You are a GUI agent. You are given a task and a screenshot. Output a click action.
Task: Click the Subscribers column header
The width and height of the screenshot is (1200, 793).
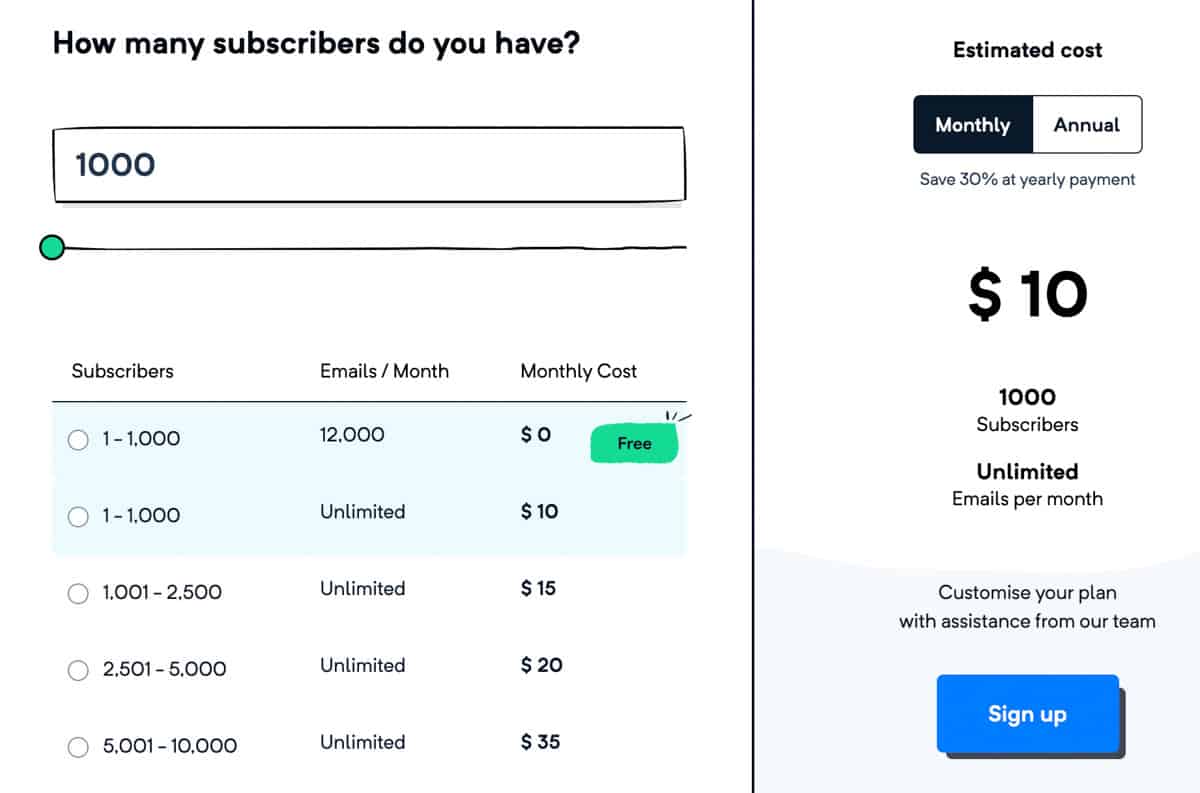[122, 371]
